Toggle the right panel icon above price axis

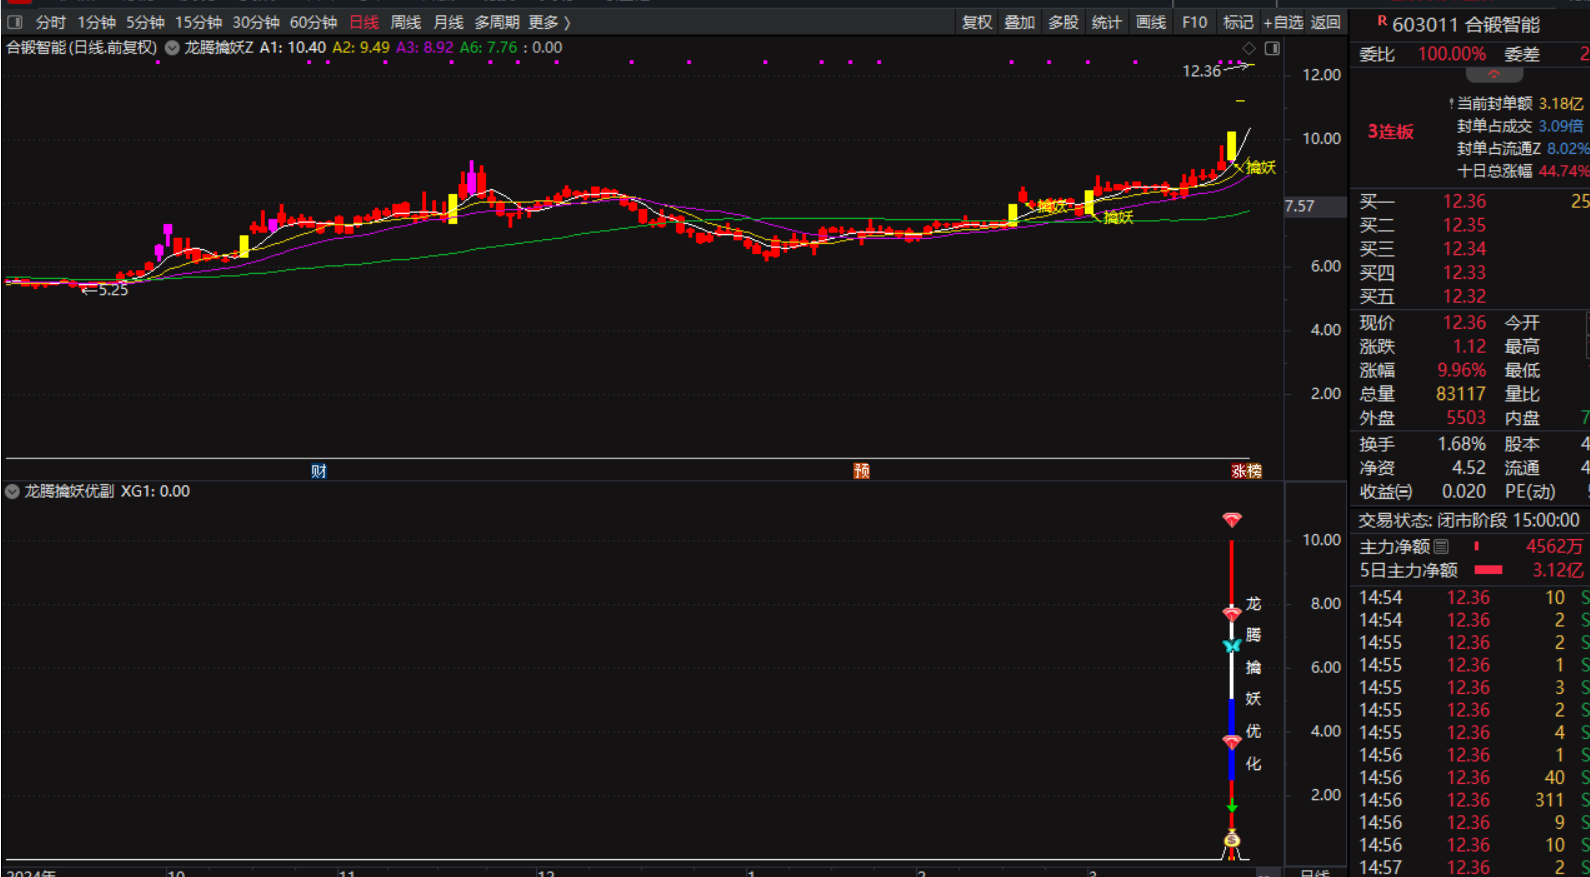pos(1272,48)
